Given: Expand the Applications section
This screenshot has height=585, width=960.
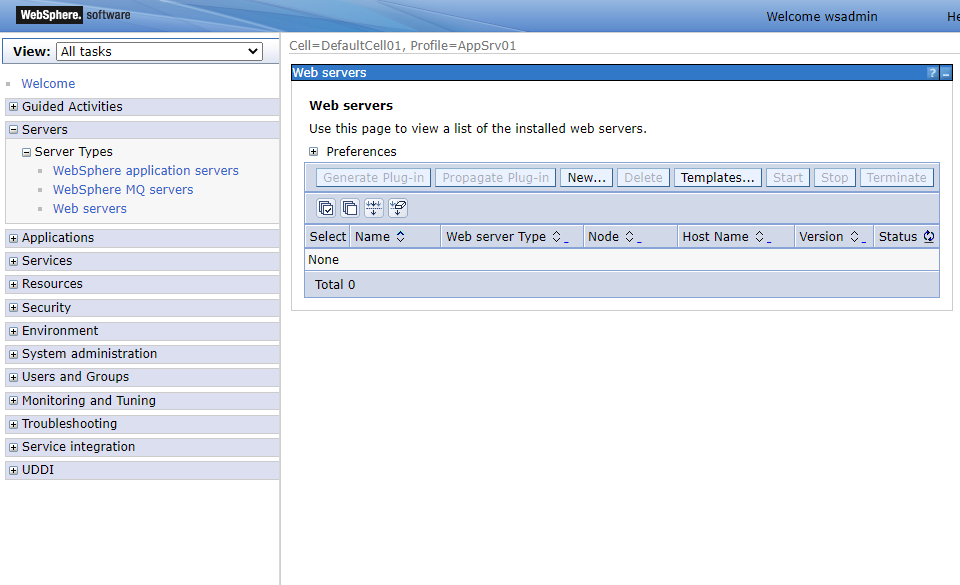Looking at the screenshot, I should pos(13,238).
